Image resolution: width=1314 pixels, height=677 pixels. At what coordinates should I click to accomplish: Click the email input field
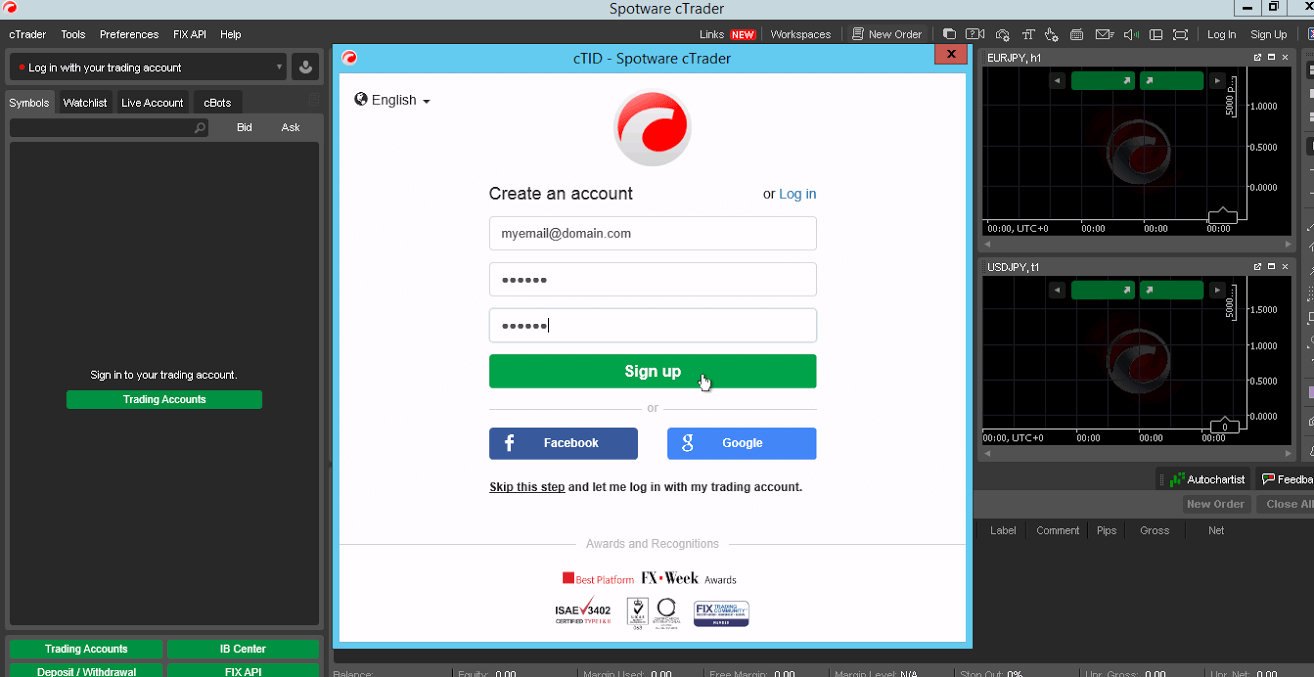(x=652, y=233)
